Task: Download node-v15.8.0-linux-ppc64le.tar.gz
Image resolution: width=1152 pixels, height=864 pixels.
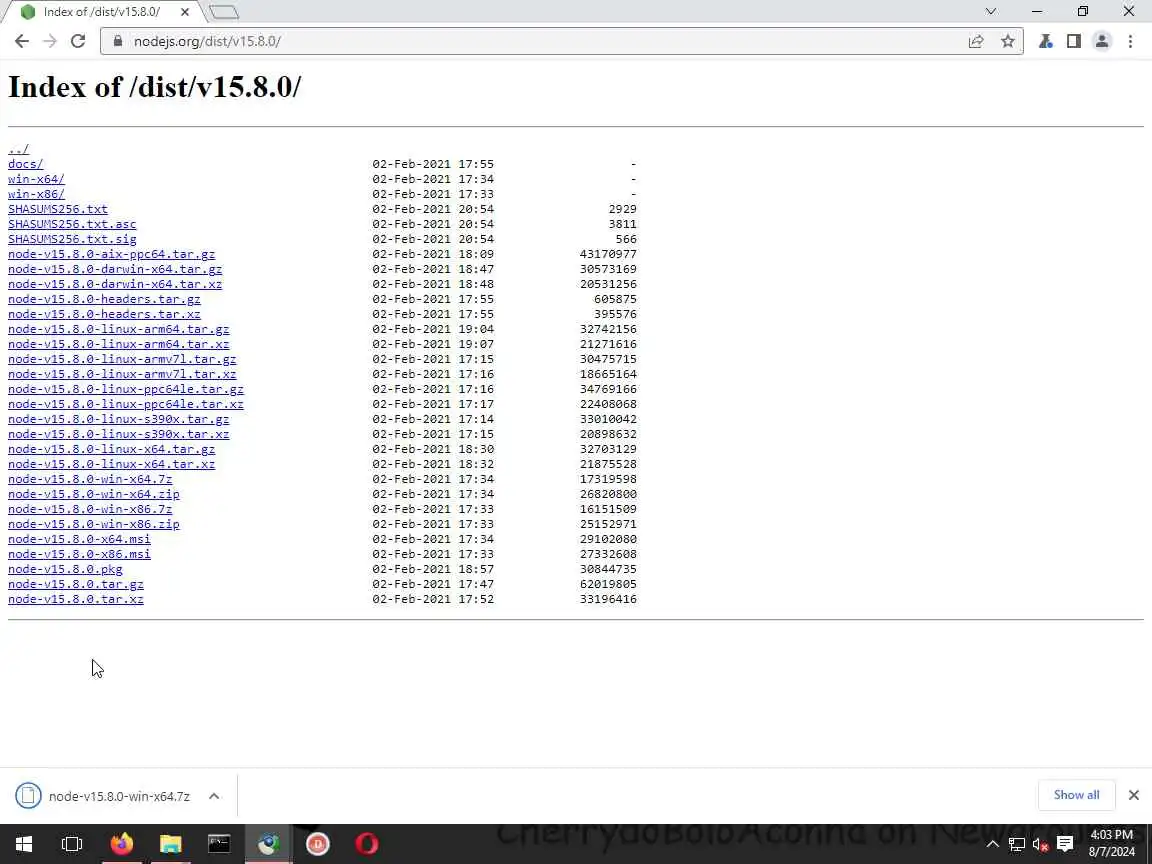Action: point(126,389)
